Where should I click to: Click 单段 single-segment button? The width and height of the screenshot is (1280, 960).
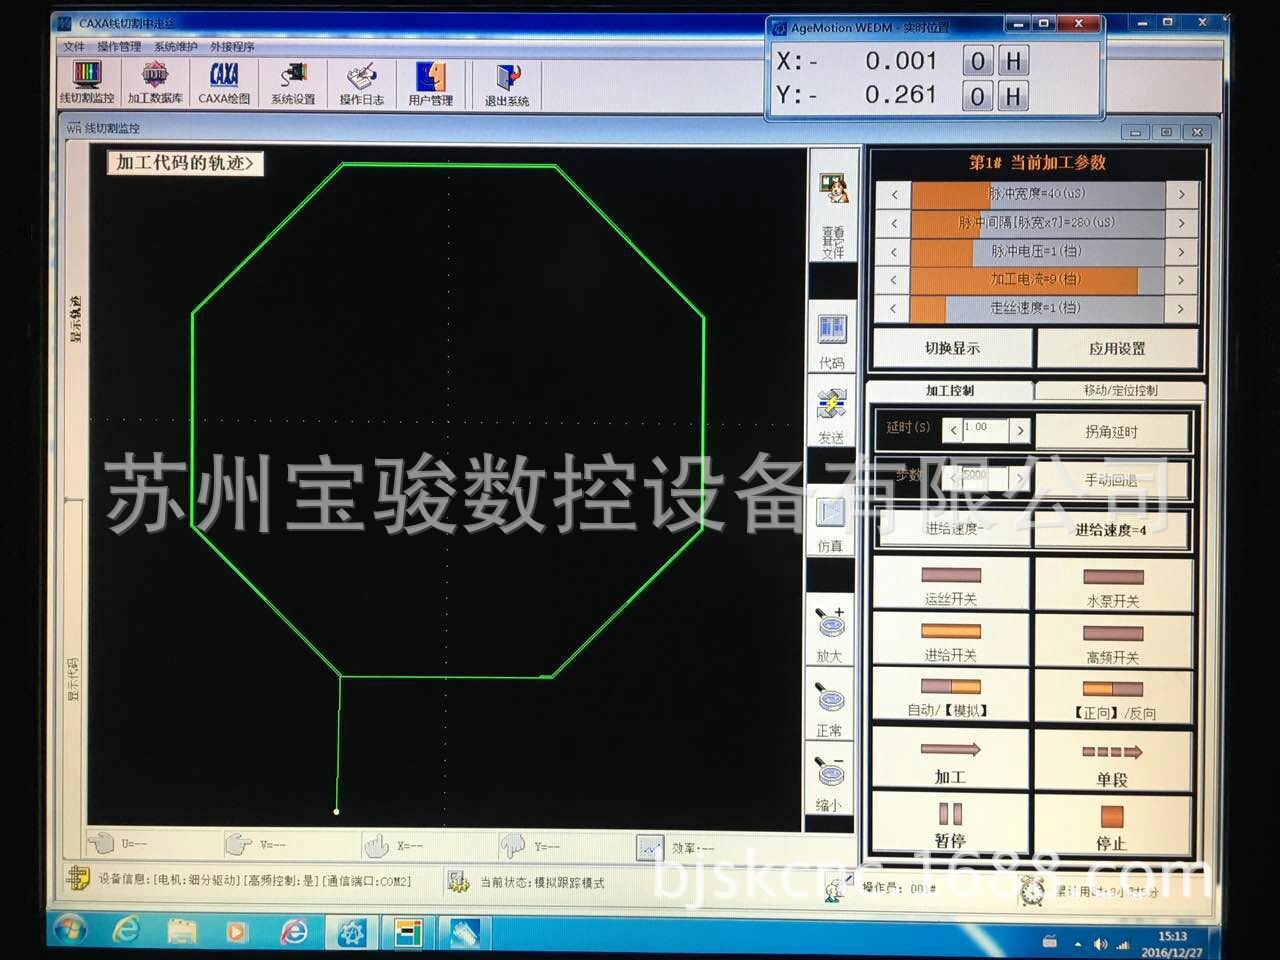click(1112, 762)
